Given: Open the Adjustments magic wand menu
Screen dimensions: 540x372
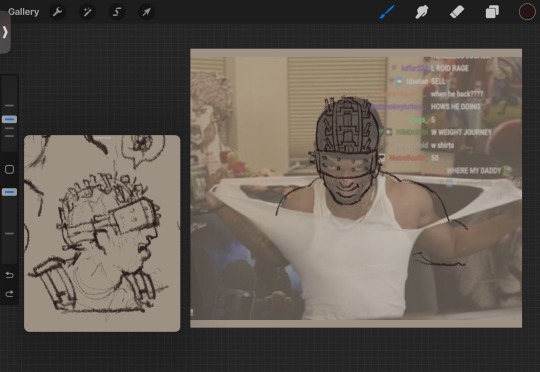Looking at the screenshot, I should point(87,12).
